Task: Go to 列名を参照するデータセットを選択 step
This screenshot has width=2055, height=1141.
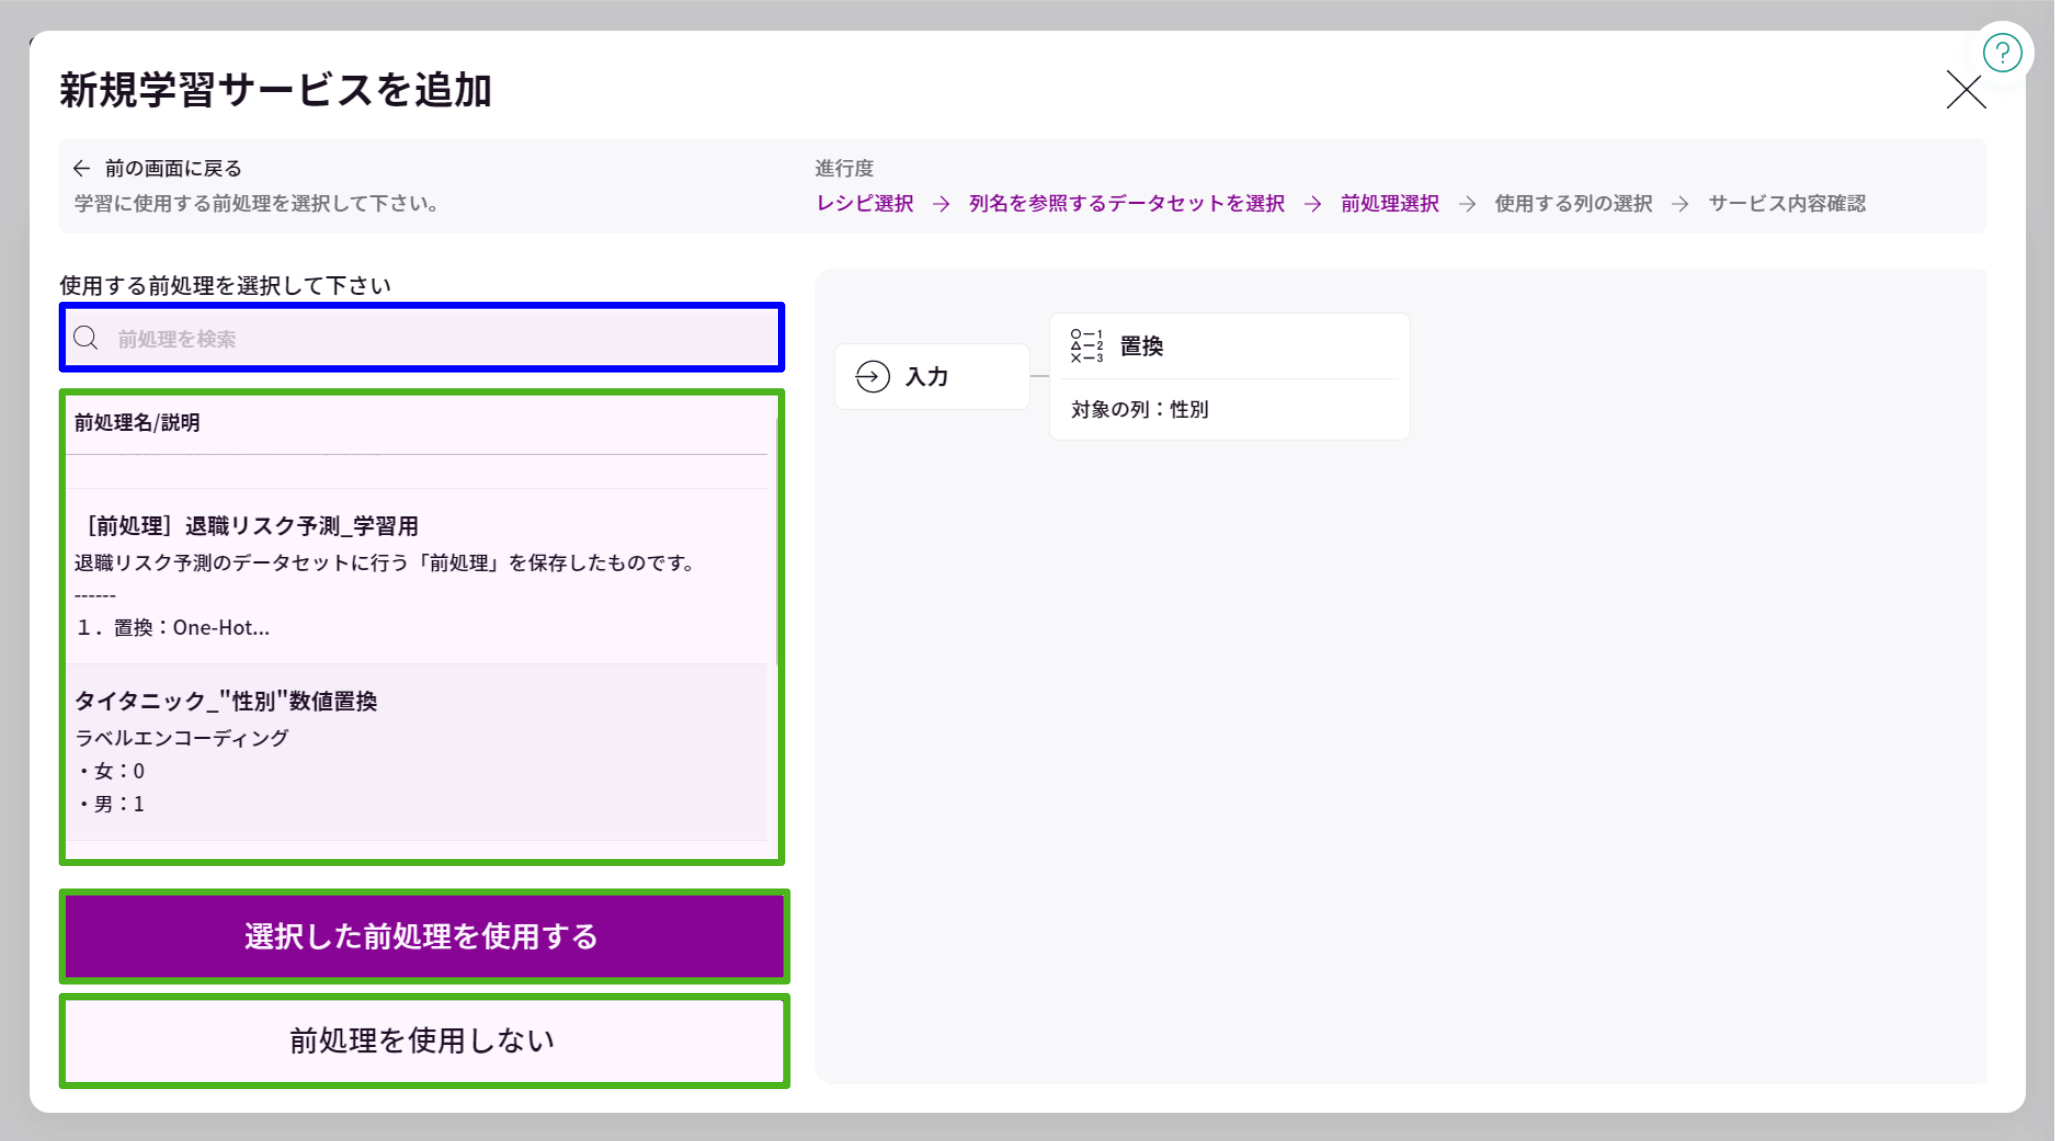Action: (x=1125, y=203)
